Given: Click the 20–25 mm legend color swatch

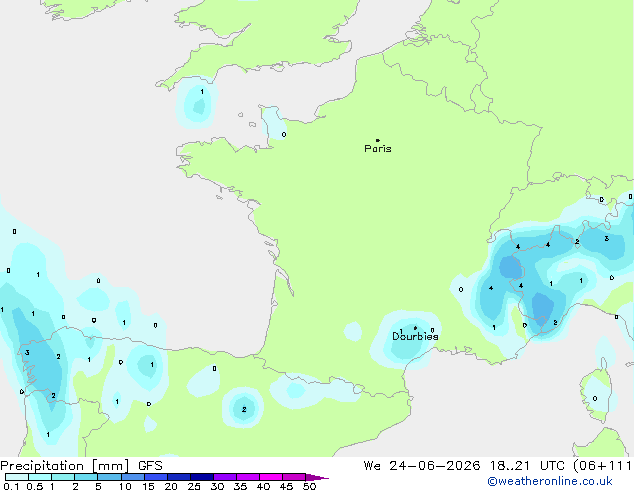Looking at the screenshot, I should point(178,477).
